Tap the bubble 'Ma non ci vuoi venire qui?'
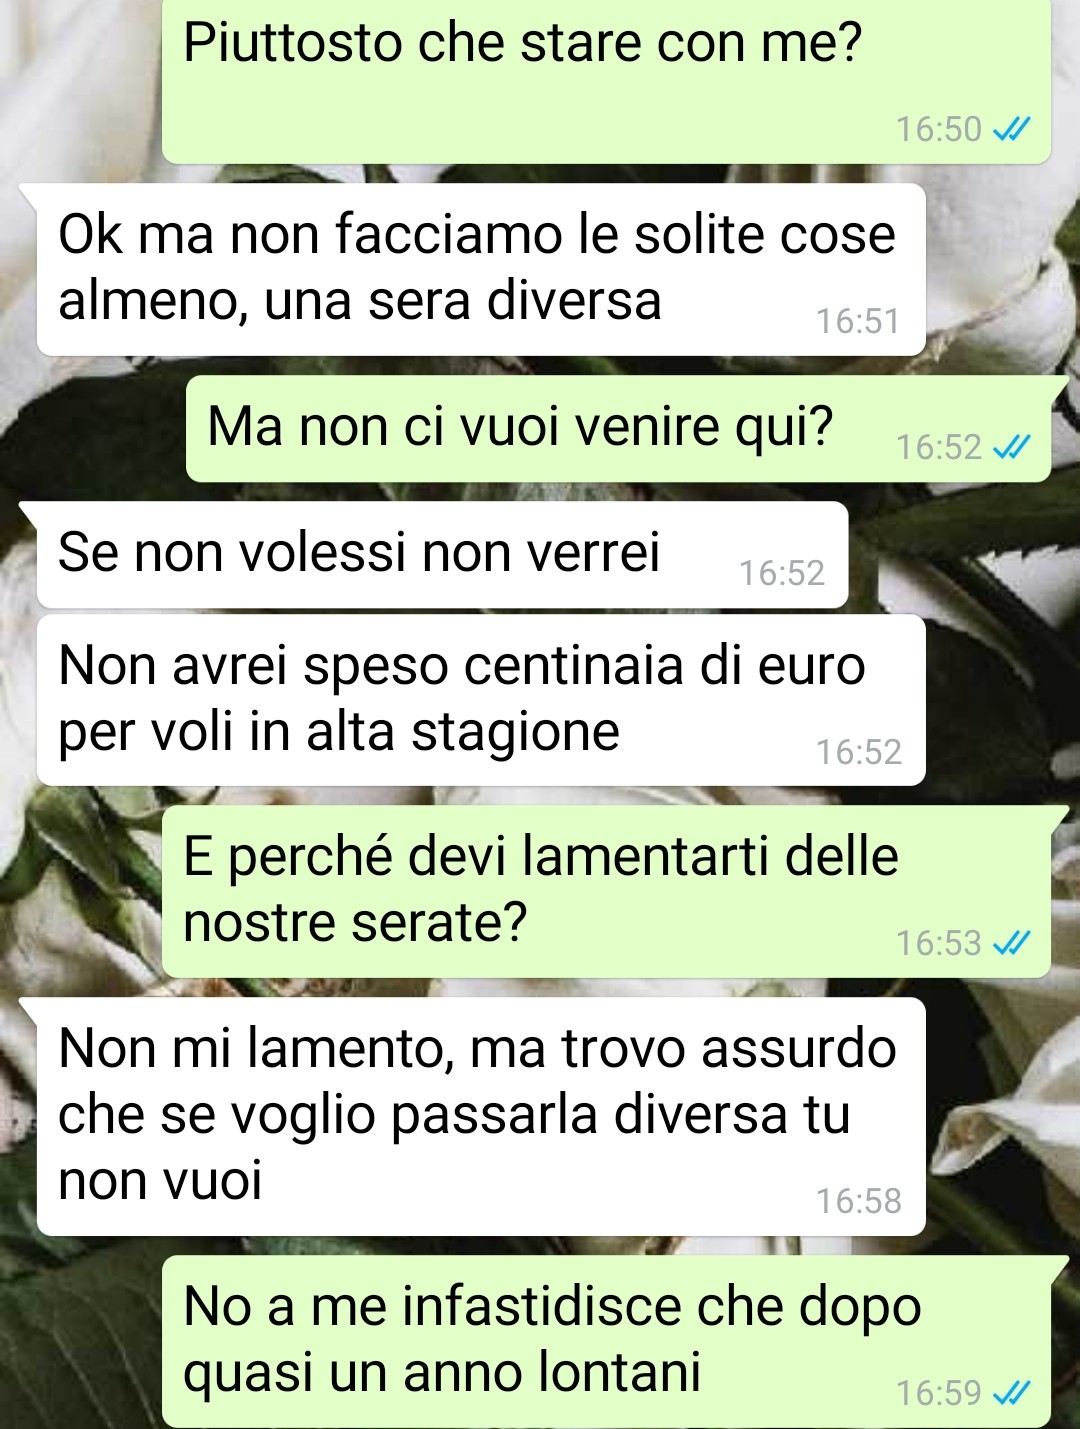The height and width of the screenshot is (1429, 1080). [618, 429]
